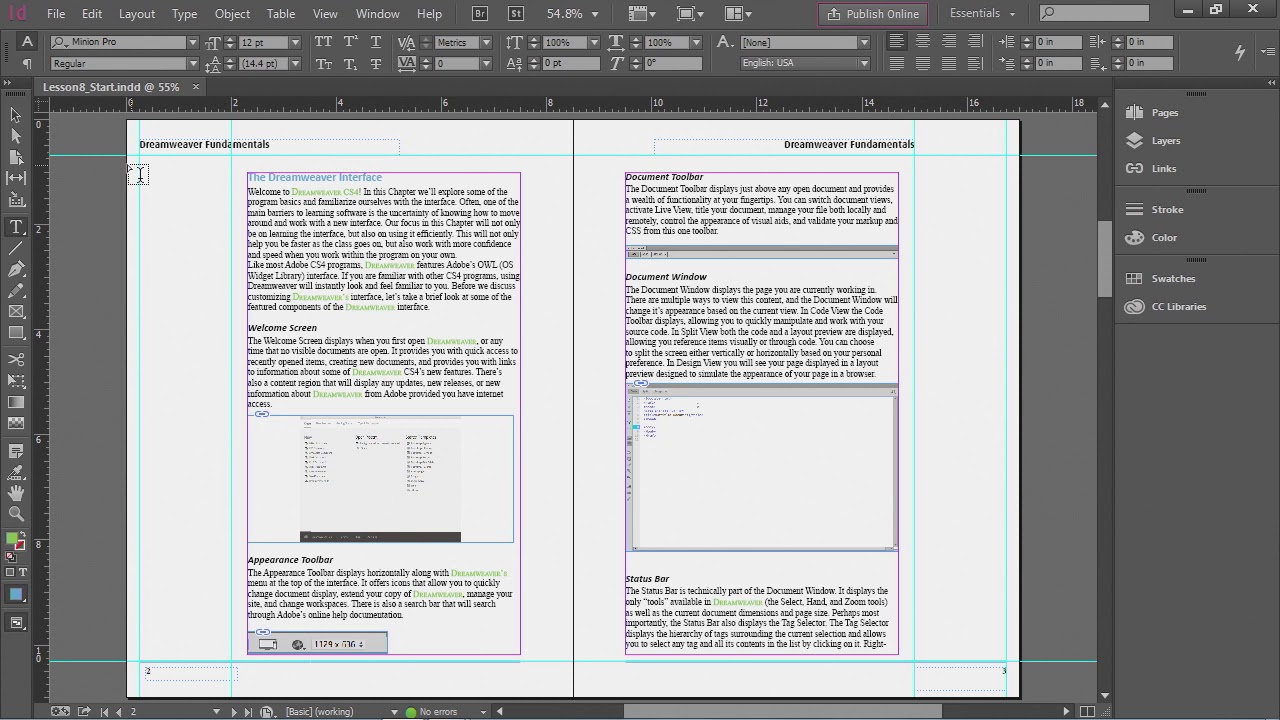Screen dimensions: 1280x720
Task: Select the Gradient Swatch tool
Action: tap(16, 401)
